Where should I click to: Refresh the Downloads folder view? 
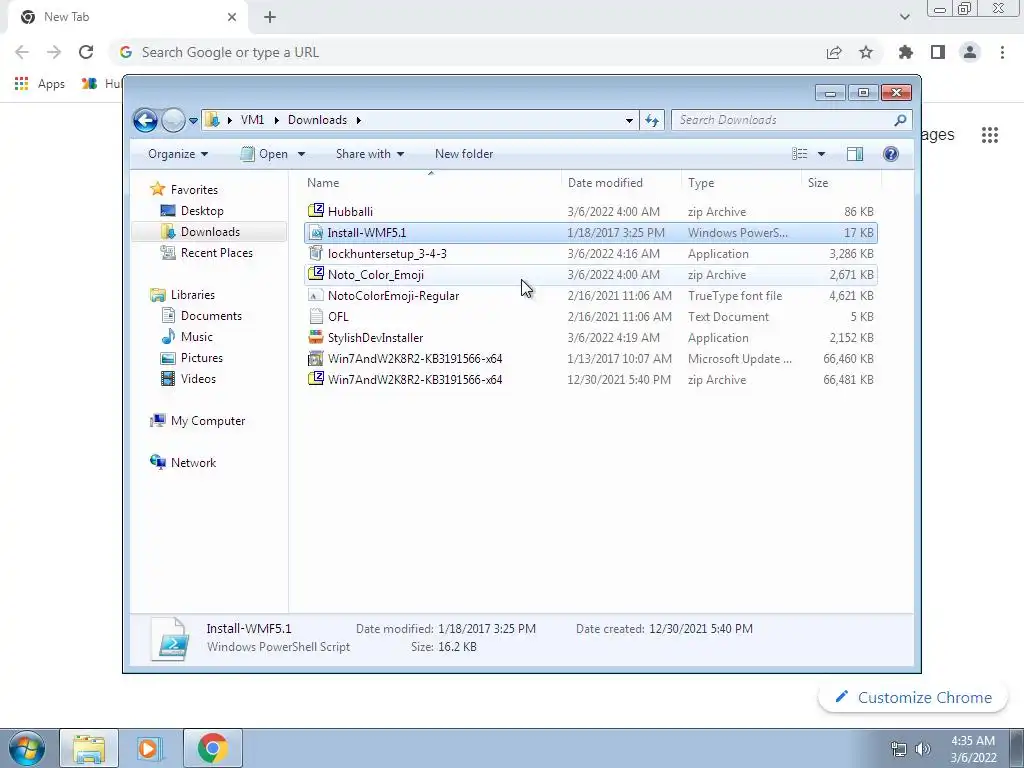coord(652,120)
